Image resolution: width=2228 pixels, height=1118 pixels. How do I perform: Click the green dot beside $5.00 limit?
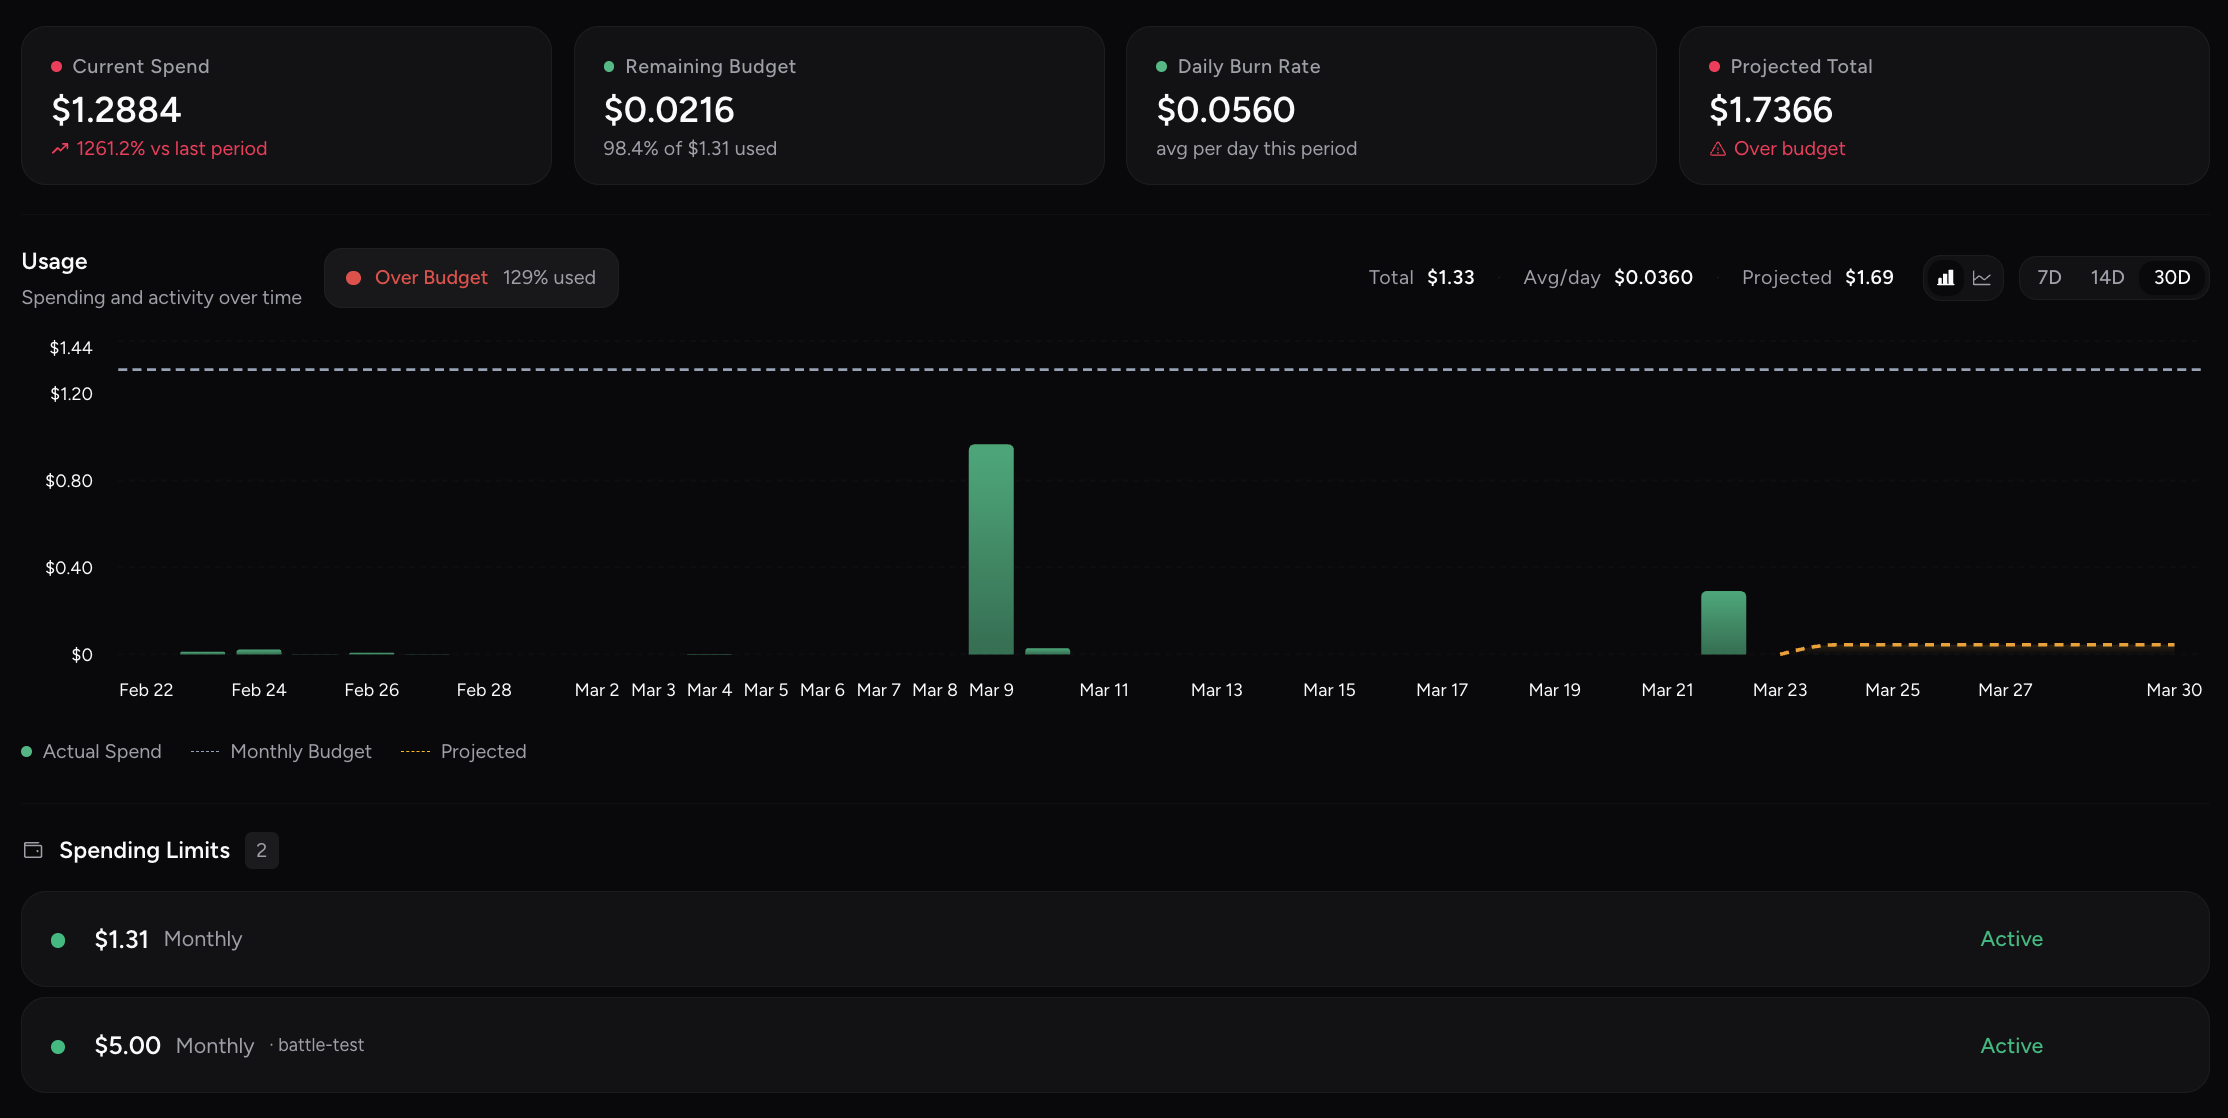coord(58,1046)
